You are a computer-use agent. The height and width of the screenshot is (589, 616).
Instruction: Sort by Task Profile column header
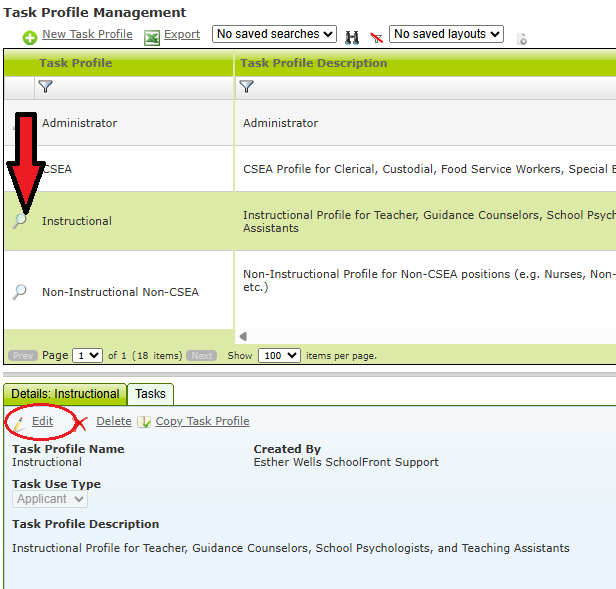point(75,63)
